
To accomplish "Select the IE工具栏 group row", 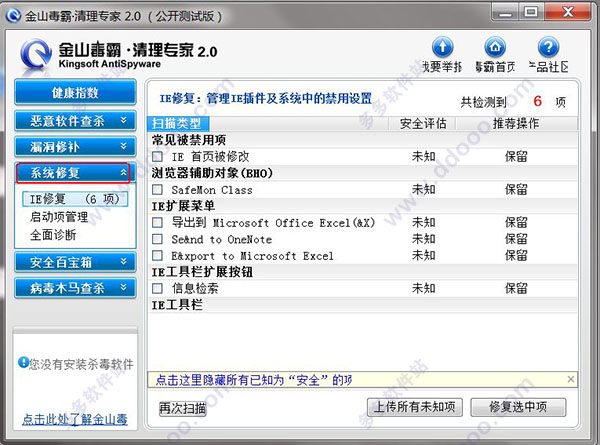I will point(362,305).
